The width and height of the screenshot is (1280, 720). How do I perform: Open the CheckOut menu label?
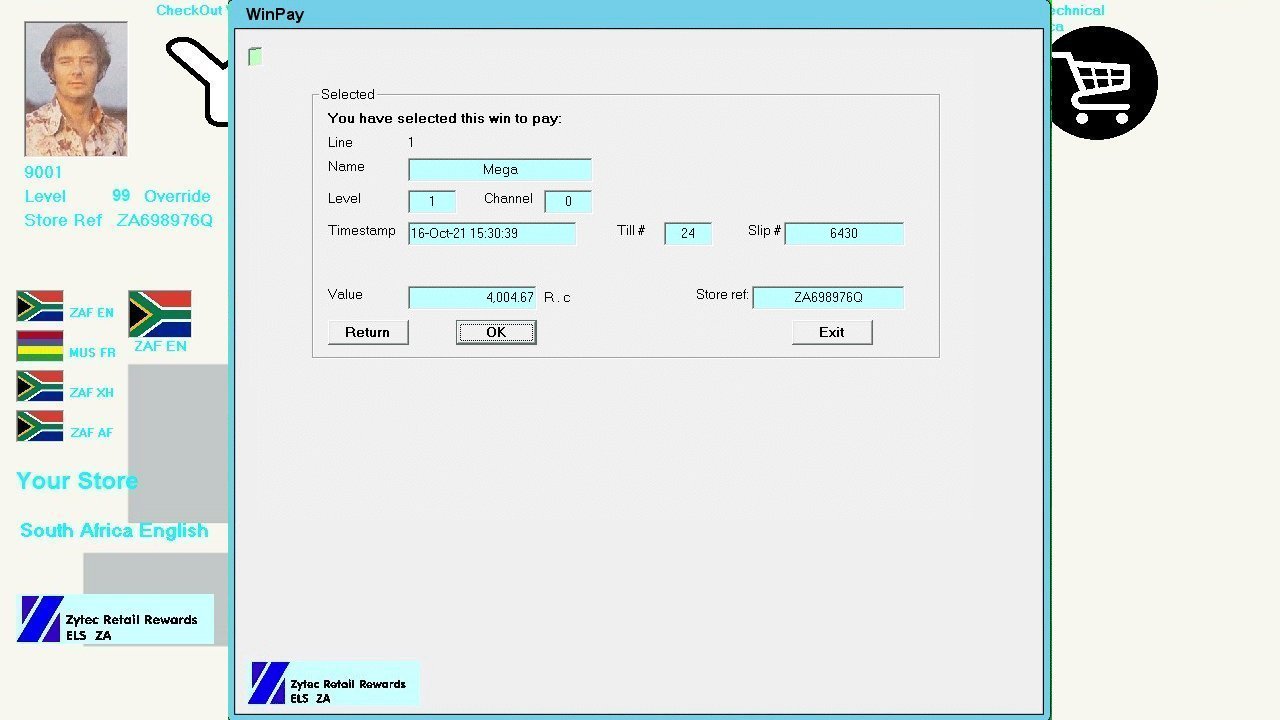coord(189,10)
